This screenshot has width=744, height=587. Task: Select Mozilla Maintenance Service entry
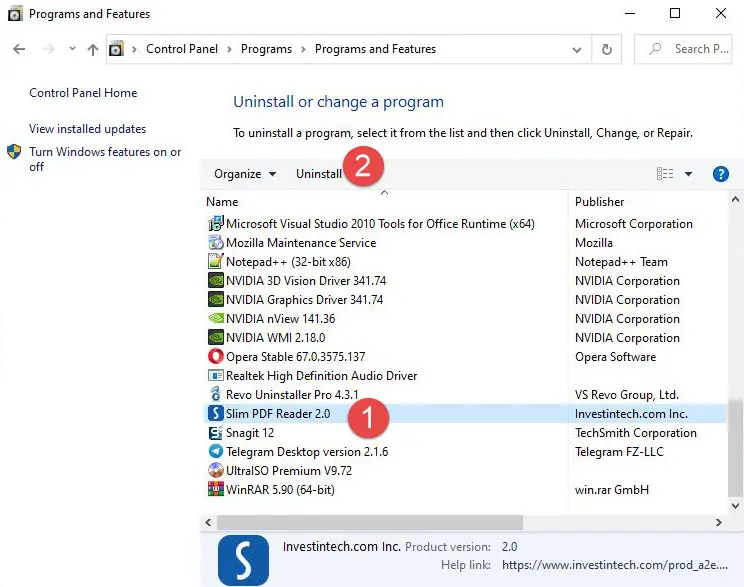pos(301,242)
